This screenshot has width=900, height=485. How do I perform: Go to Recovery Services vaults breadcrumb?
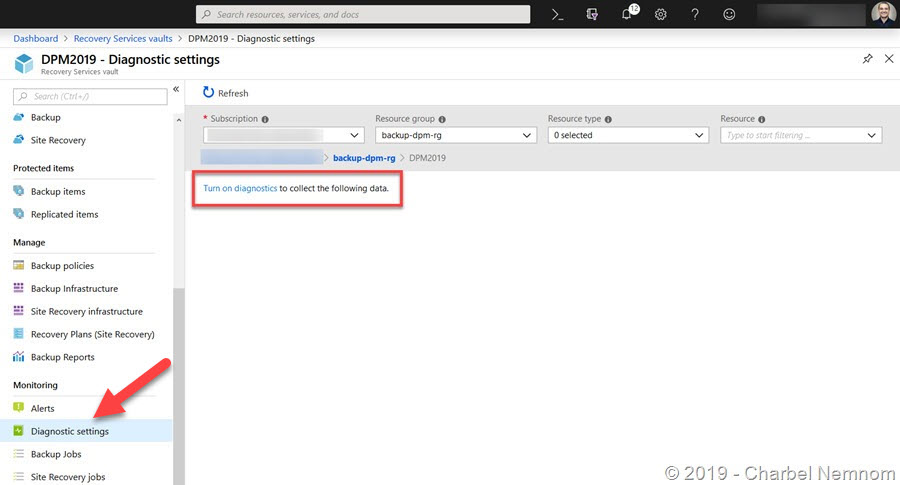click(x=123, y=38)
